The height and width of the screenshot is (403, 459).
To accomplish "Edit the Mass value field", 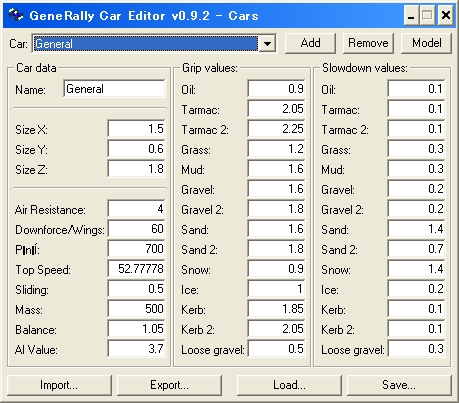I will (x=136, y=309).
